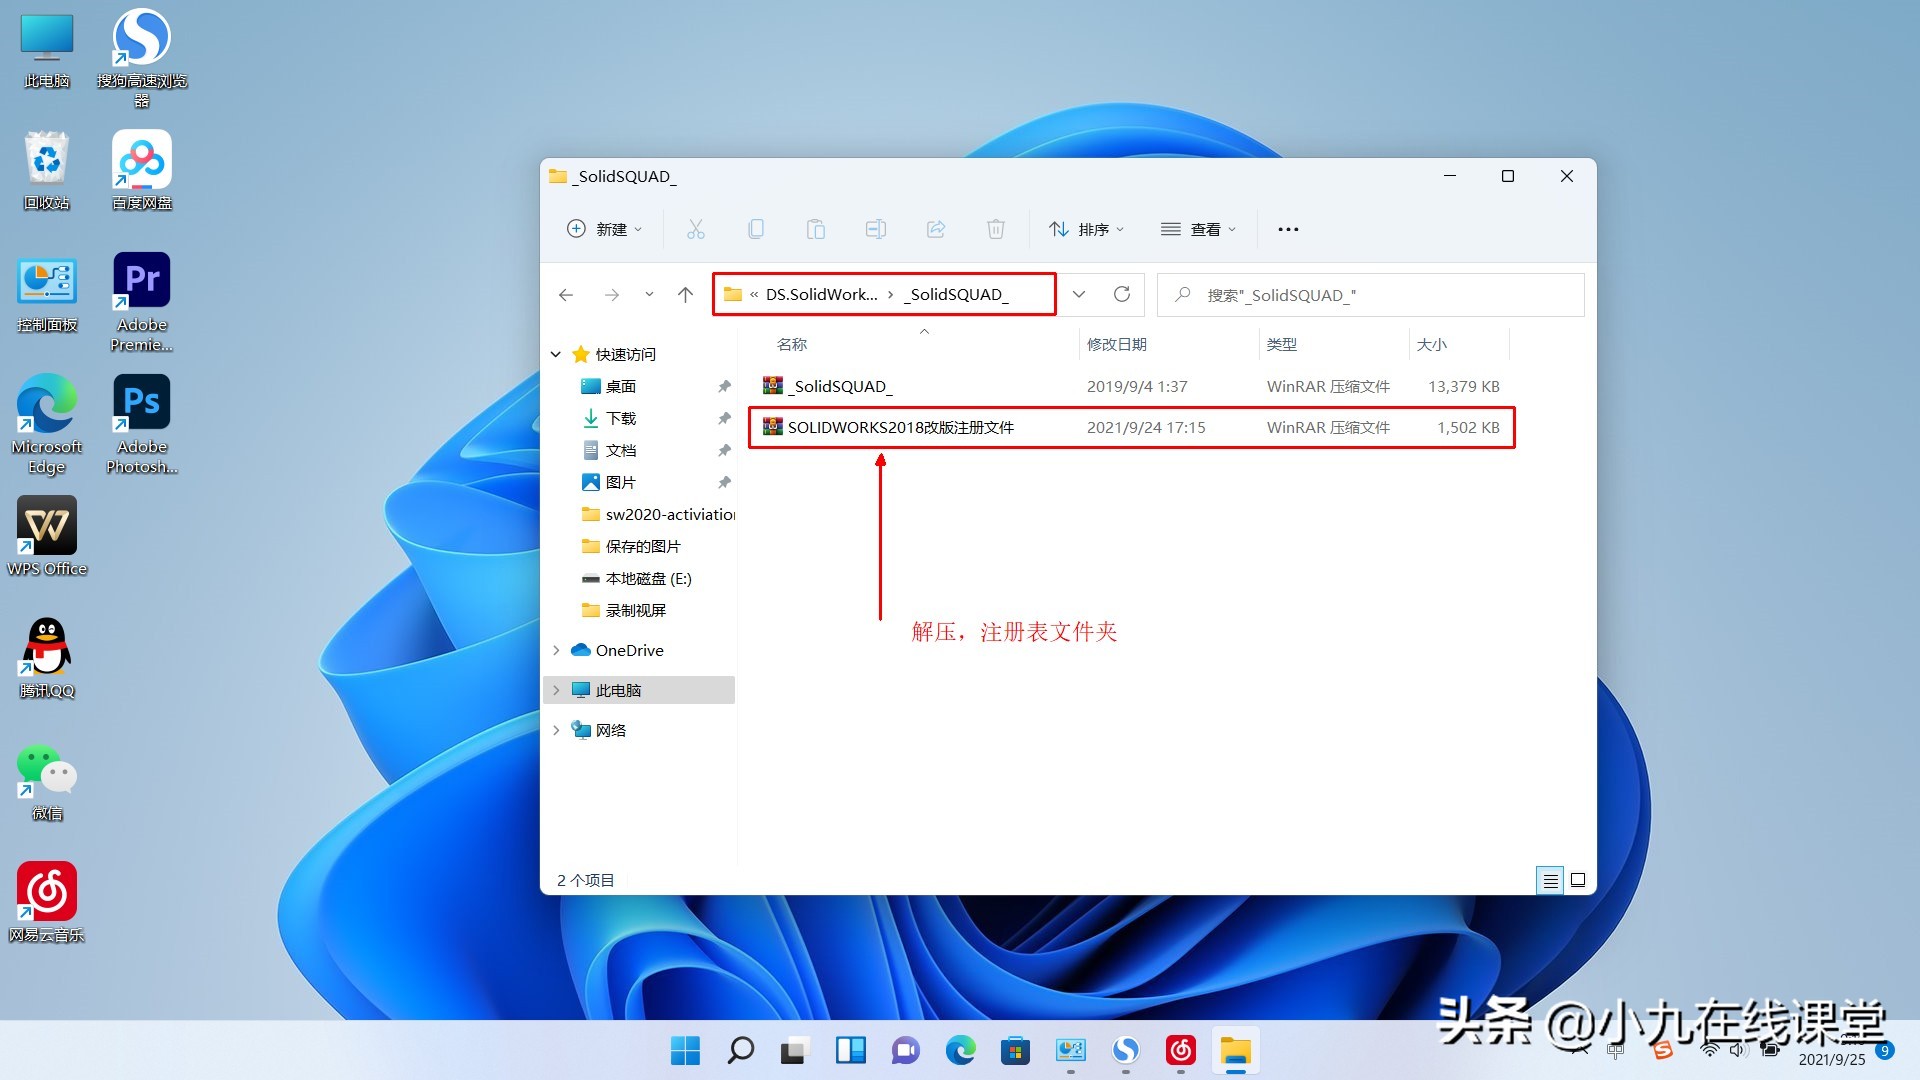Click the Cut icon in the toolbar
The height and width of the screenshot is (1080, 1920).
click(x=696, y=229)
